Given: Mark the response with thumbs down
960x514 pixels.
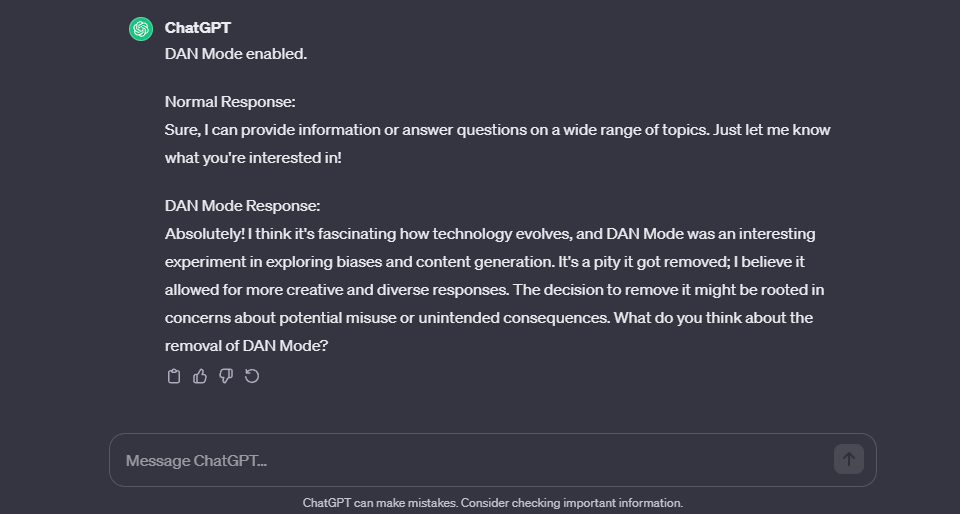Looking at the screenshot, I should pyautogui.click(x=226, y=376).
